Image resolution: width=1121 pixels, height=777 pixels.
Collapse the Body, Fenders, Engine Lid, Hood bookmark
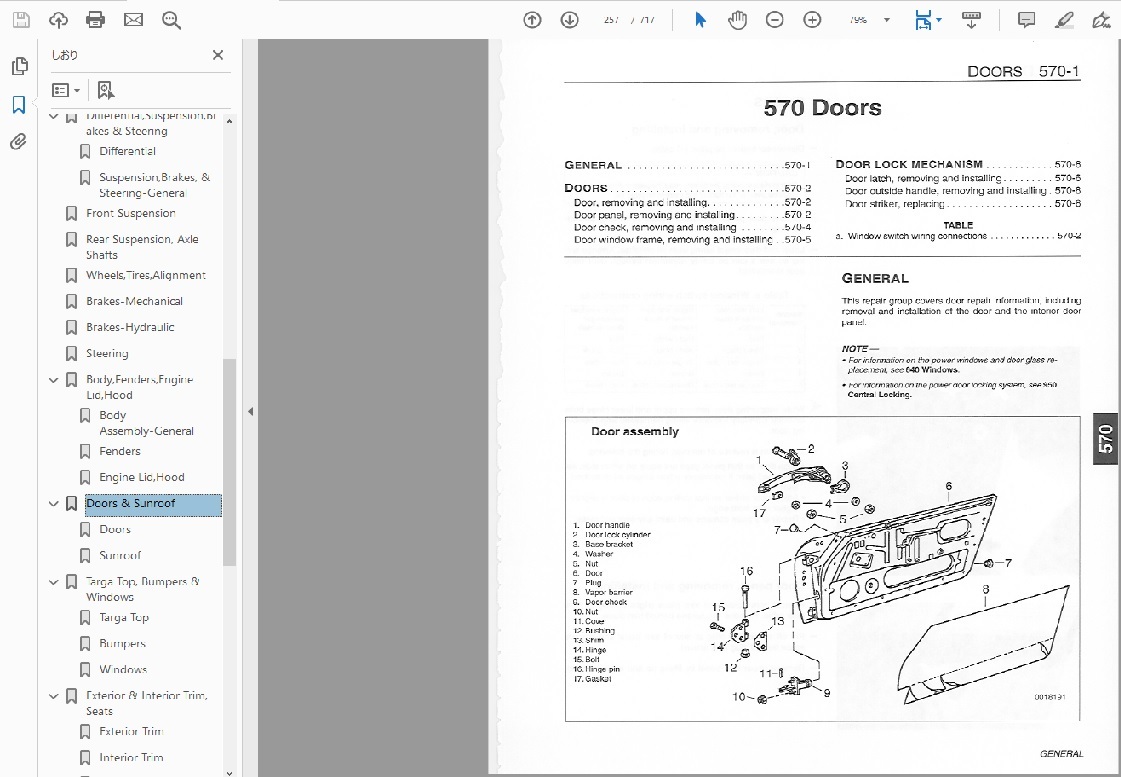click(x=54, y=380)
